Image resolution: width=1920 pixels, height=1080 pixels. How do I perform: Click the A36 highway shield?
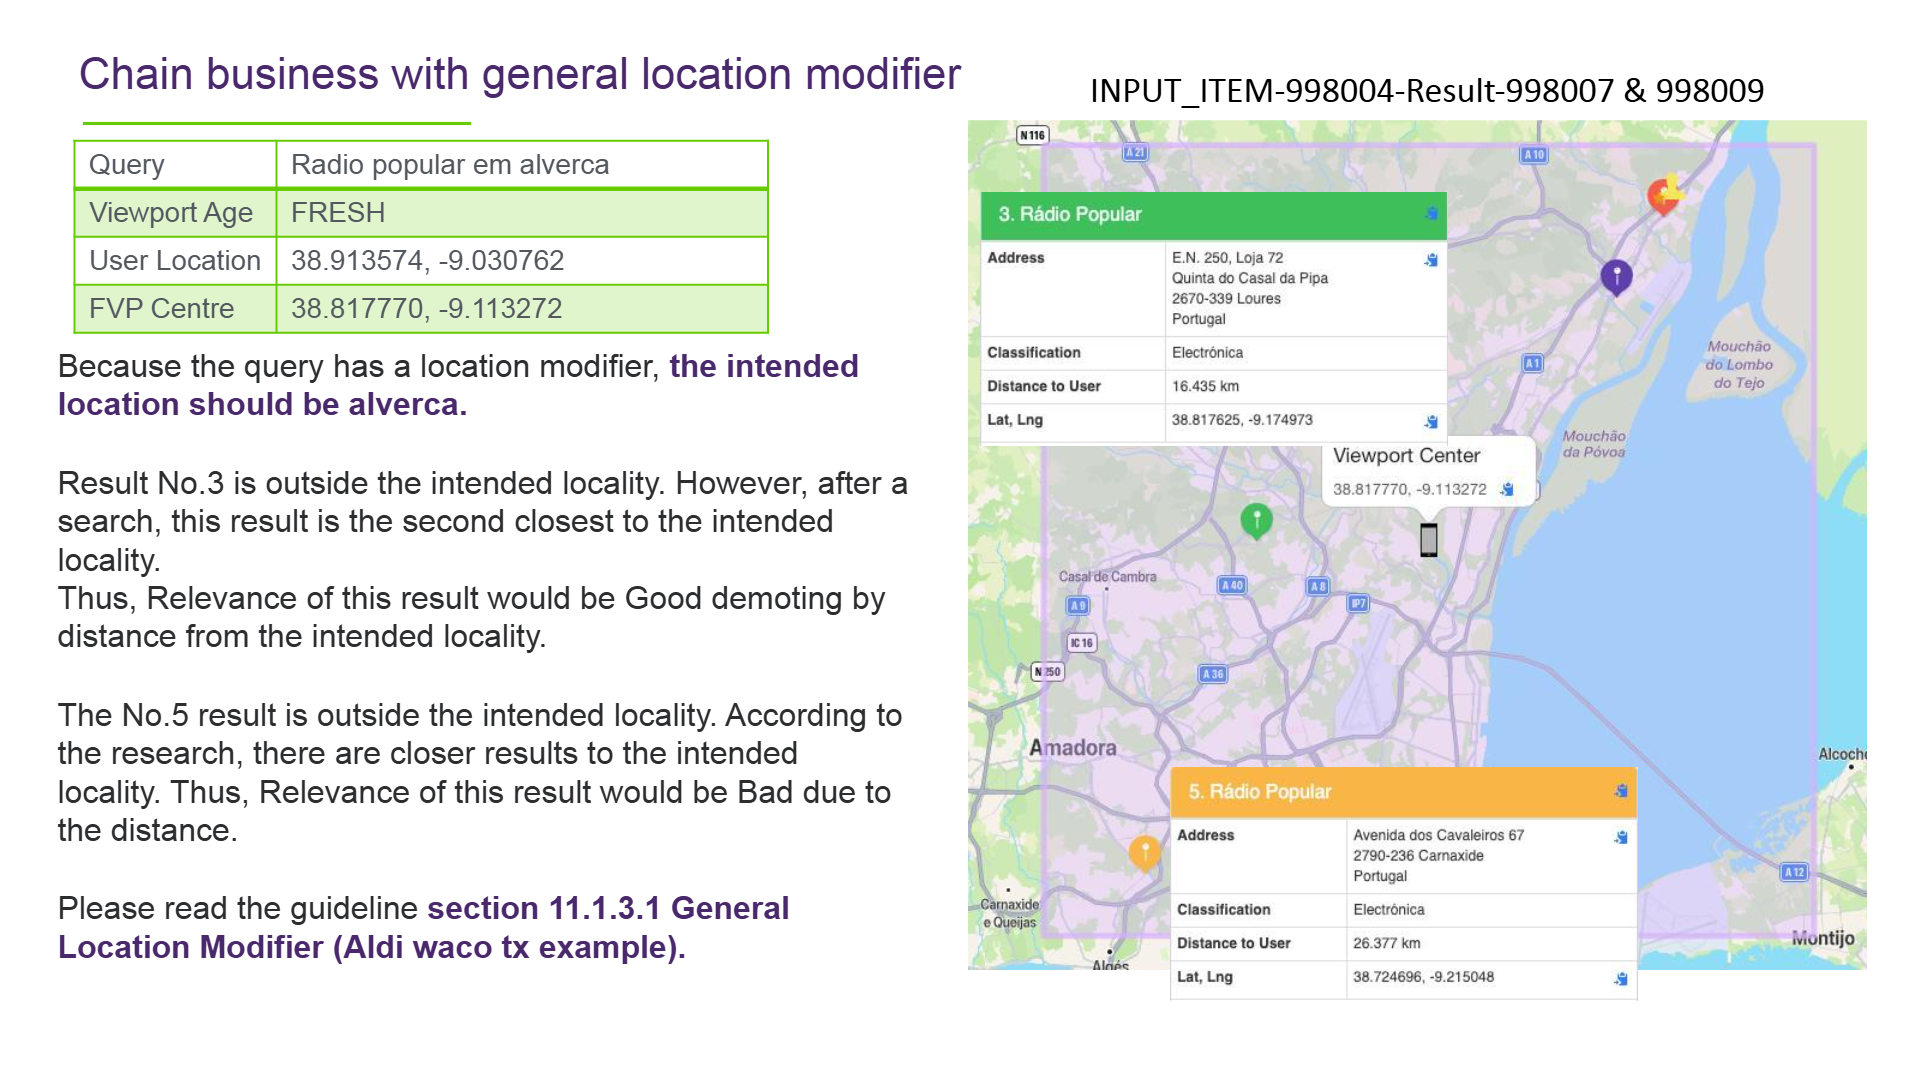[1213, 674]
